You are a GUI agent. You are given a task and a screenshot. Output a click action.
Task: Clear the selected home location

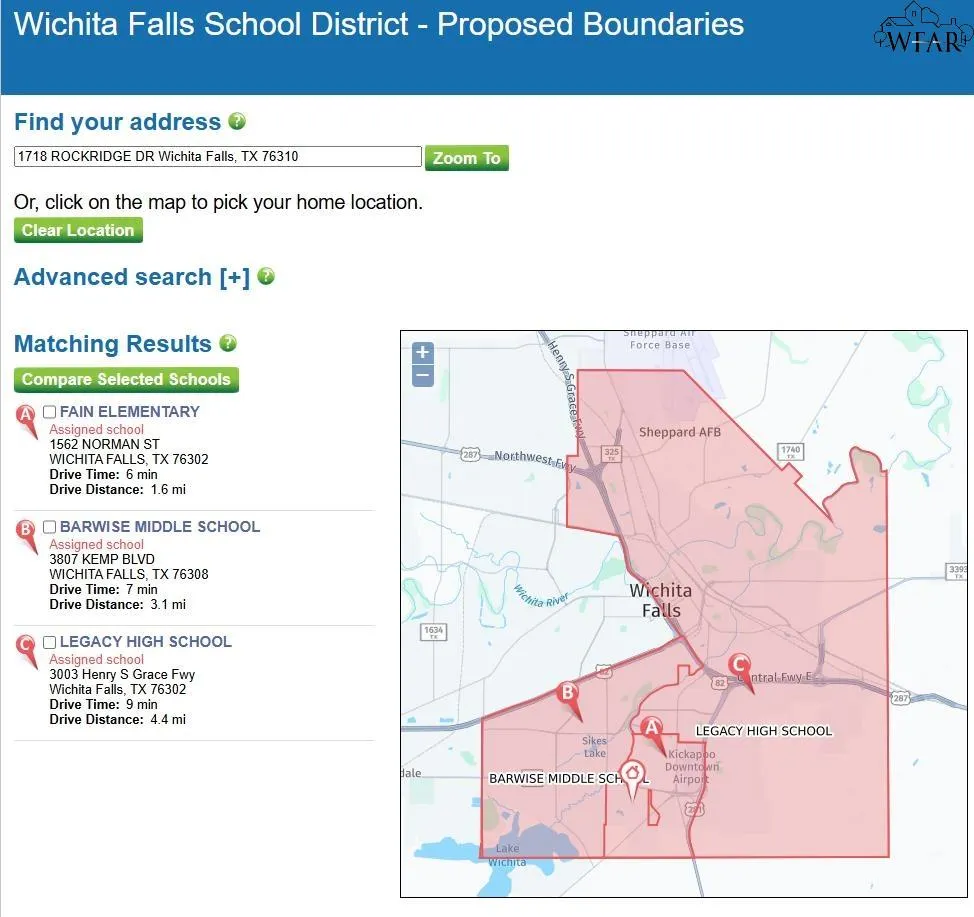coord(78,230)
